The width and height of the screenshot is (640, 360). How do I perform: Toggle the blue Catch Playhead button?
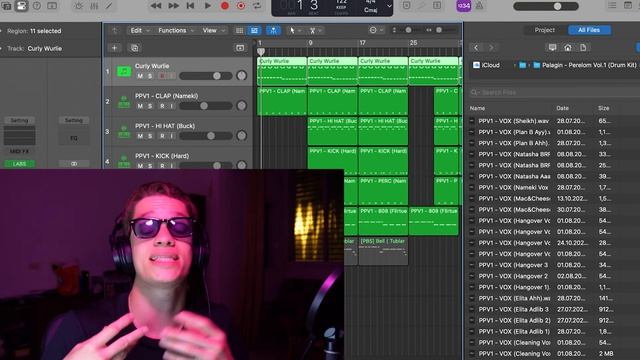273,31
